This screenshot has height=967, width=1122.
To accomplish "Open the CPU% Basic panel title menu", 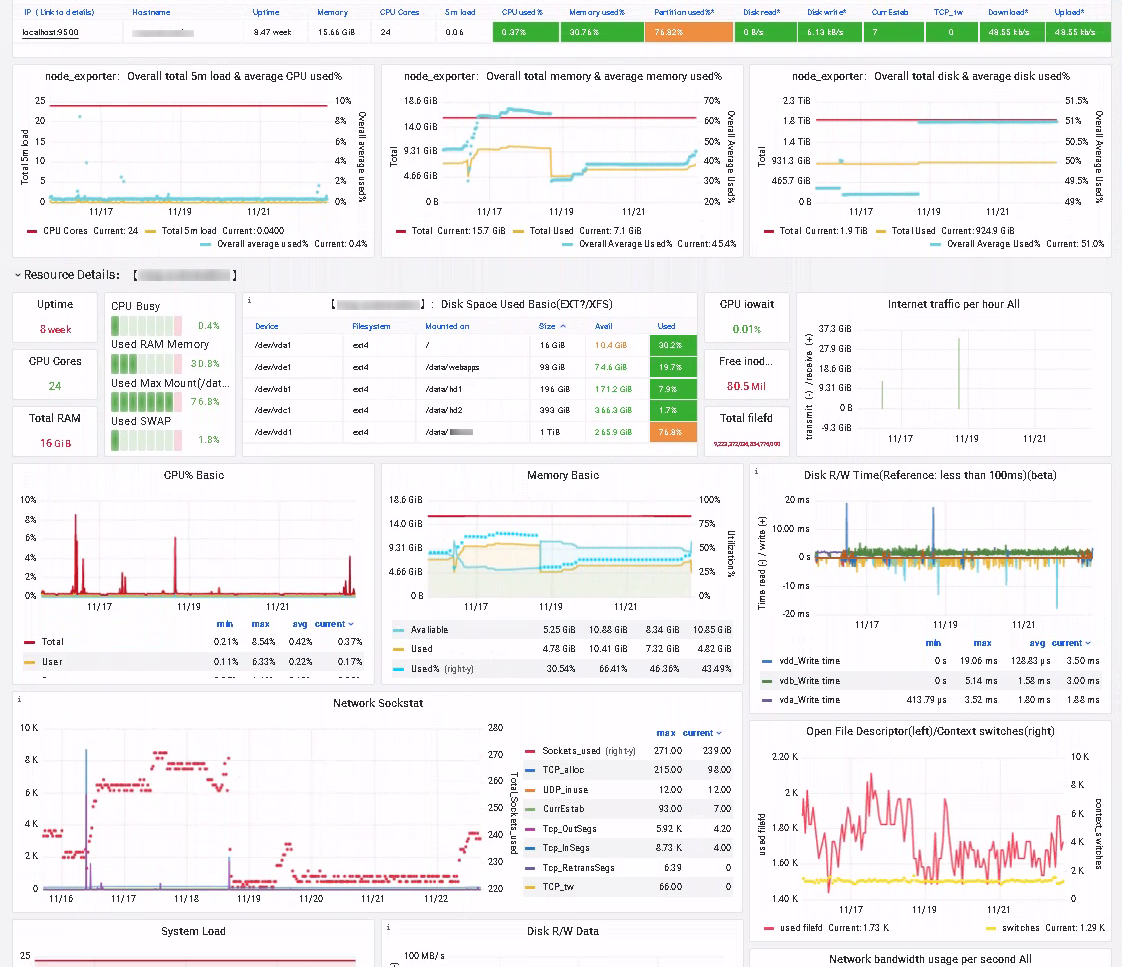I will pos(193,475).
